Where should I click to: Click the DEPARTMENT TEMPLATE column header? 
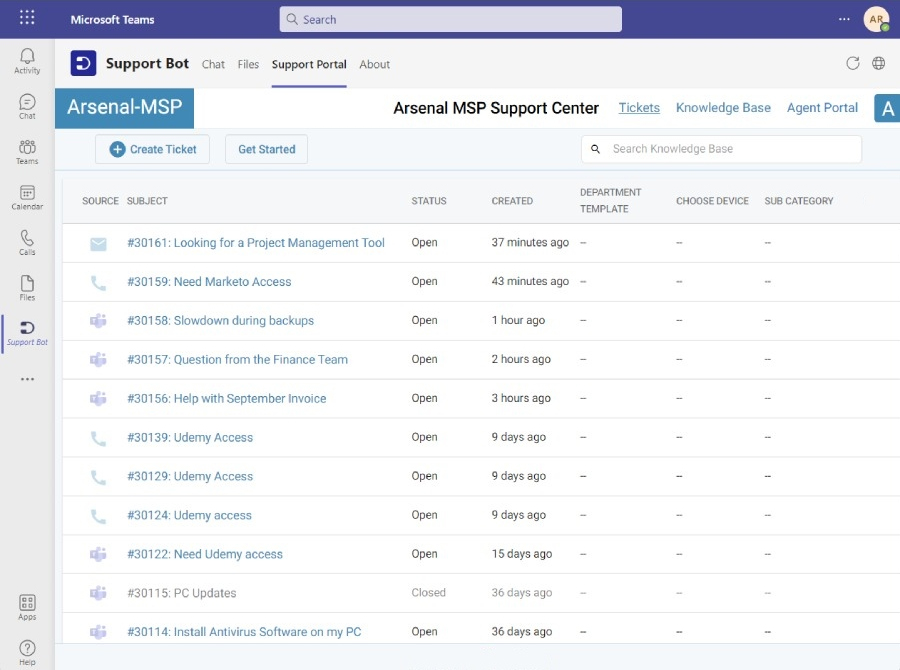point(610,200)
